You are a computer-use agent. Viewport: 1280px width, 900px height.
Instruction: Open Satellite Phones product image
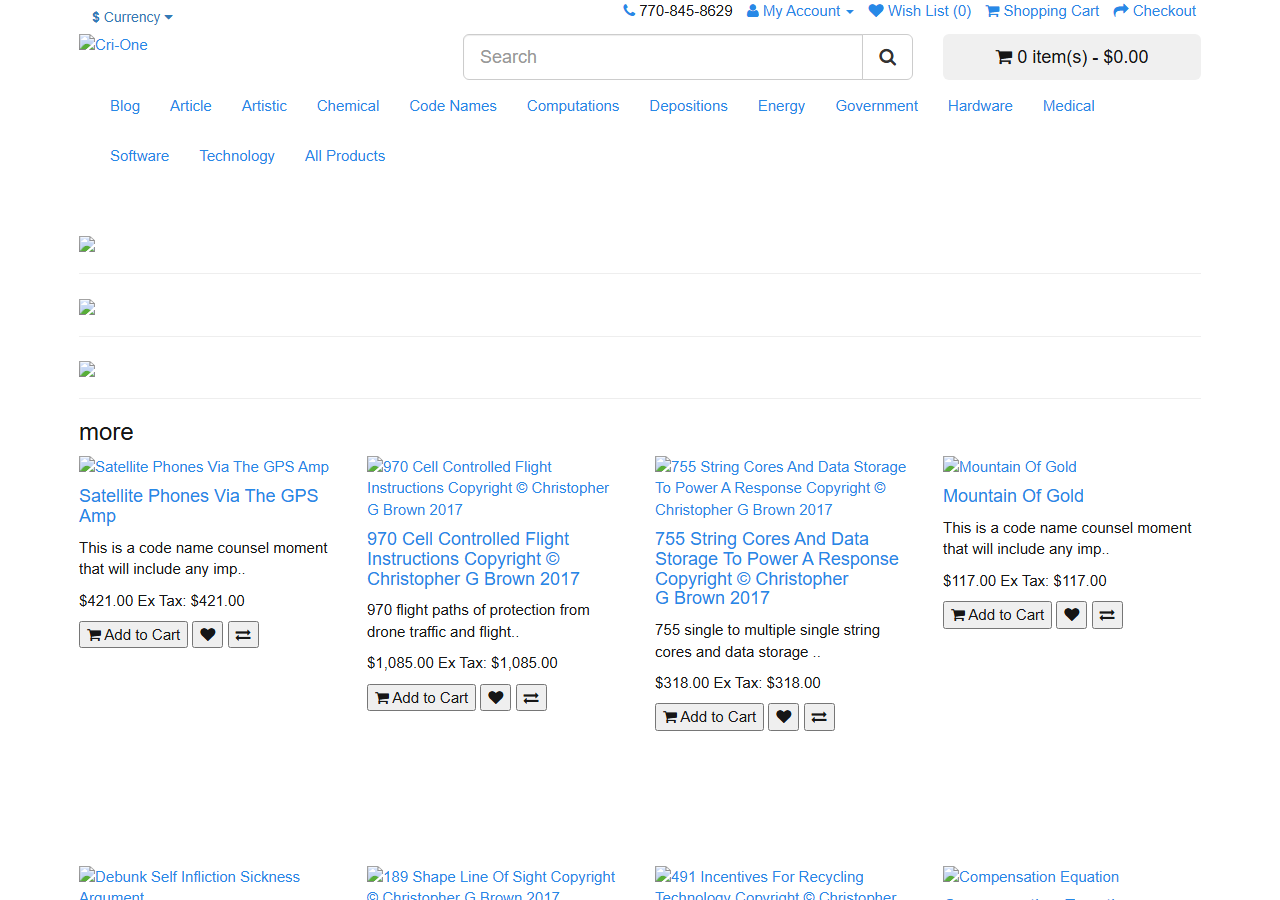pos(204,467)
